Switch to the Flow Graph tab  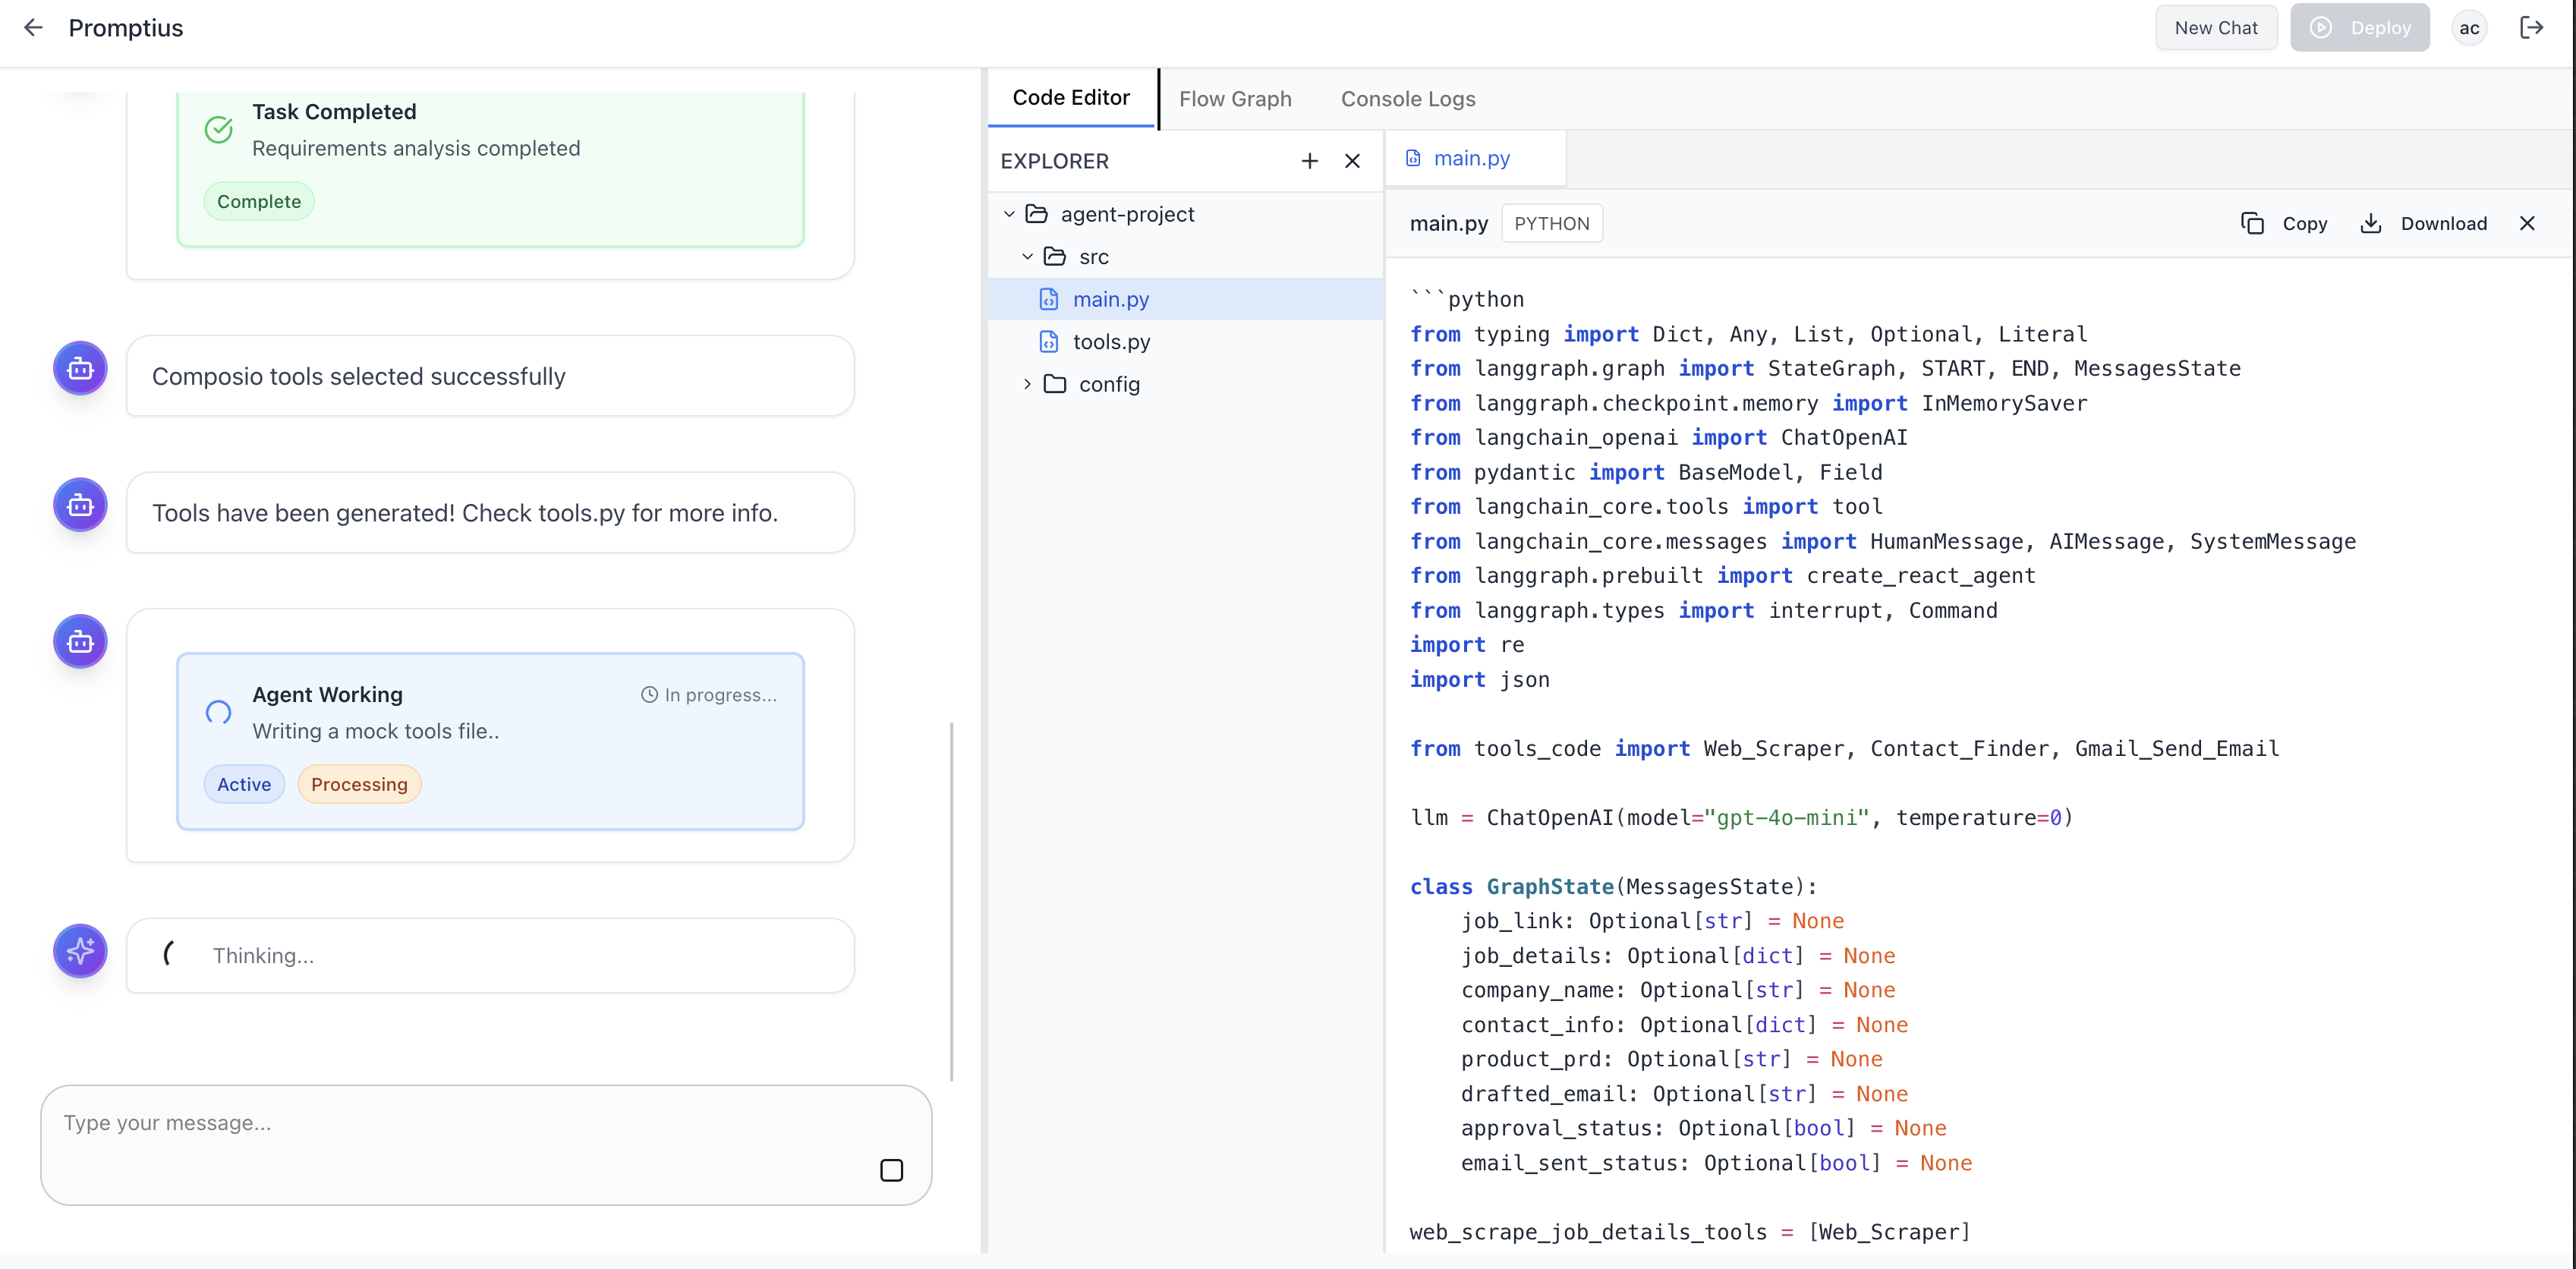(x=1235, y=99)
